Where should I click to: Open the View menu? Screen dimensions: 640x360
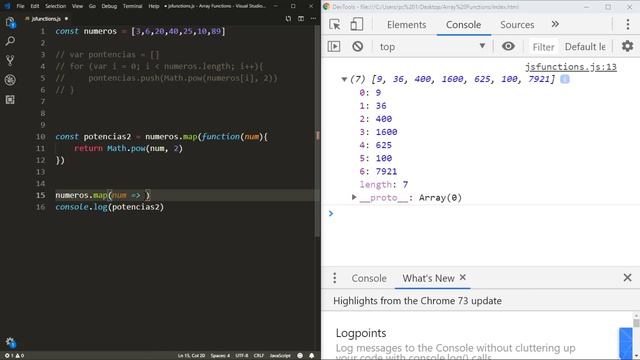tap(77, 6)
